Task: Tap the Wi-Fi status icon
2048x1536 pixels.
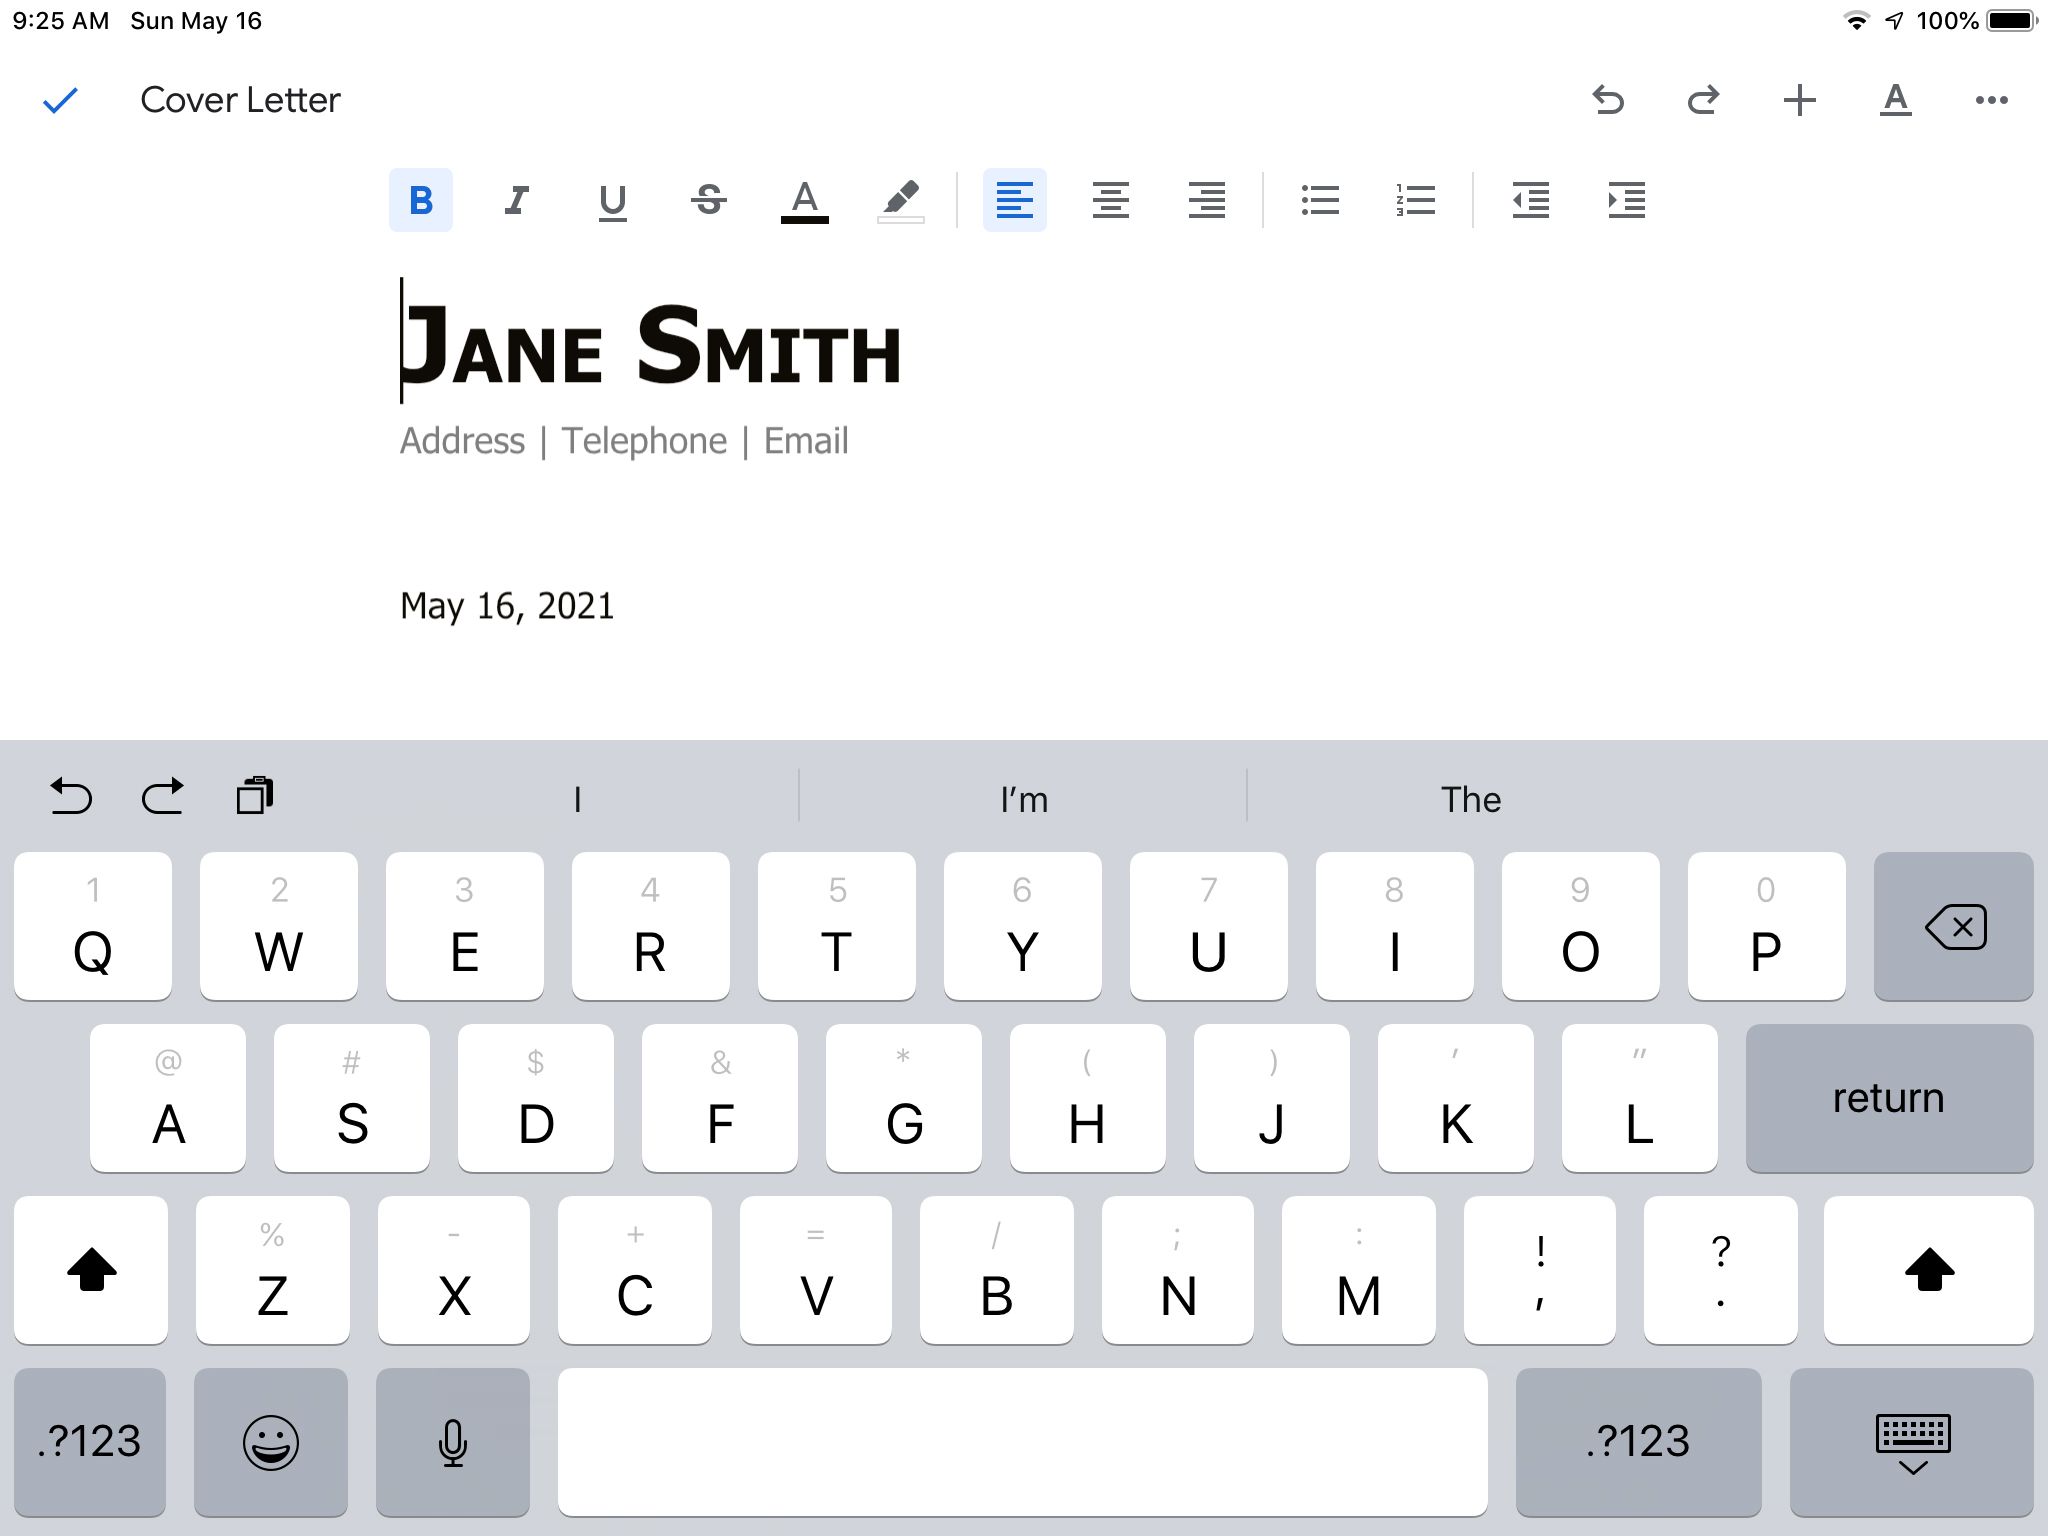Action: click(x=1856, y=21)
